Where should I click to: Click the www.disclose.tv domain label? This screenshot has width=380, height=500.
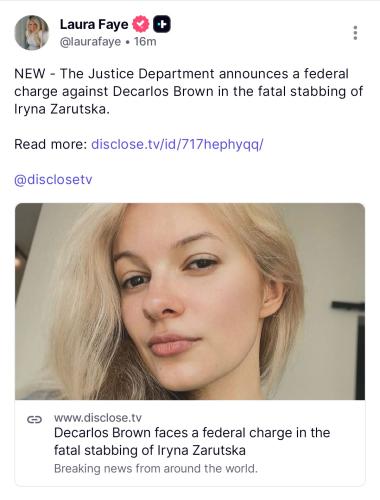(98, 418)
